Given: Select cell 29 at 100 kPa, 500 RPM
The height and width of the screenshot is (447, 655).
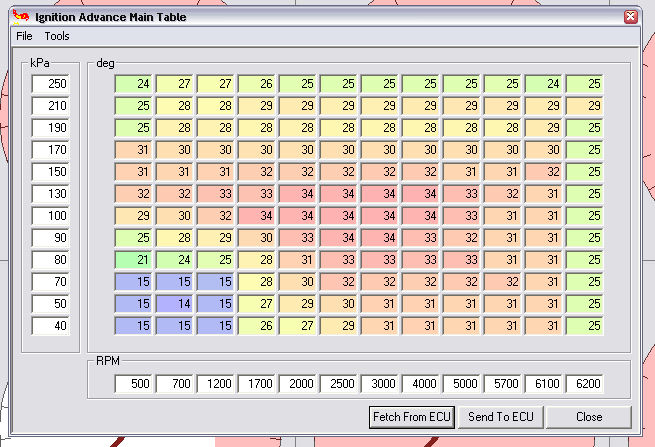Looking at the screenshot, I should [x=133, y=216].
